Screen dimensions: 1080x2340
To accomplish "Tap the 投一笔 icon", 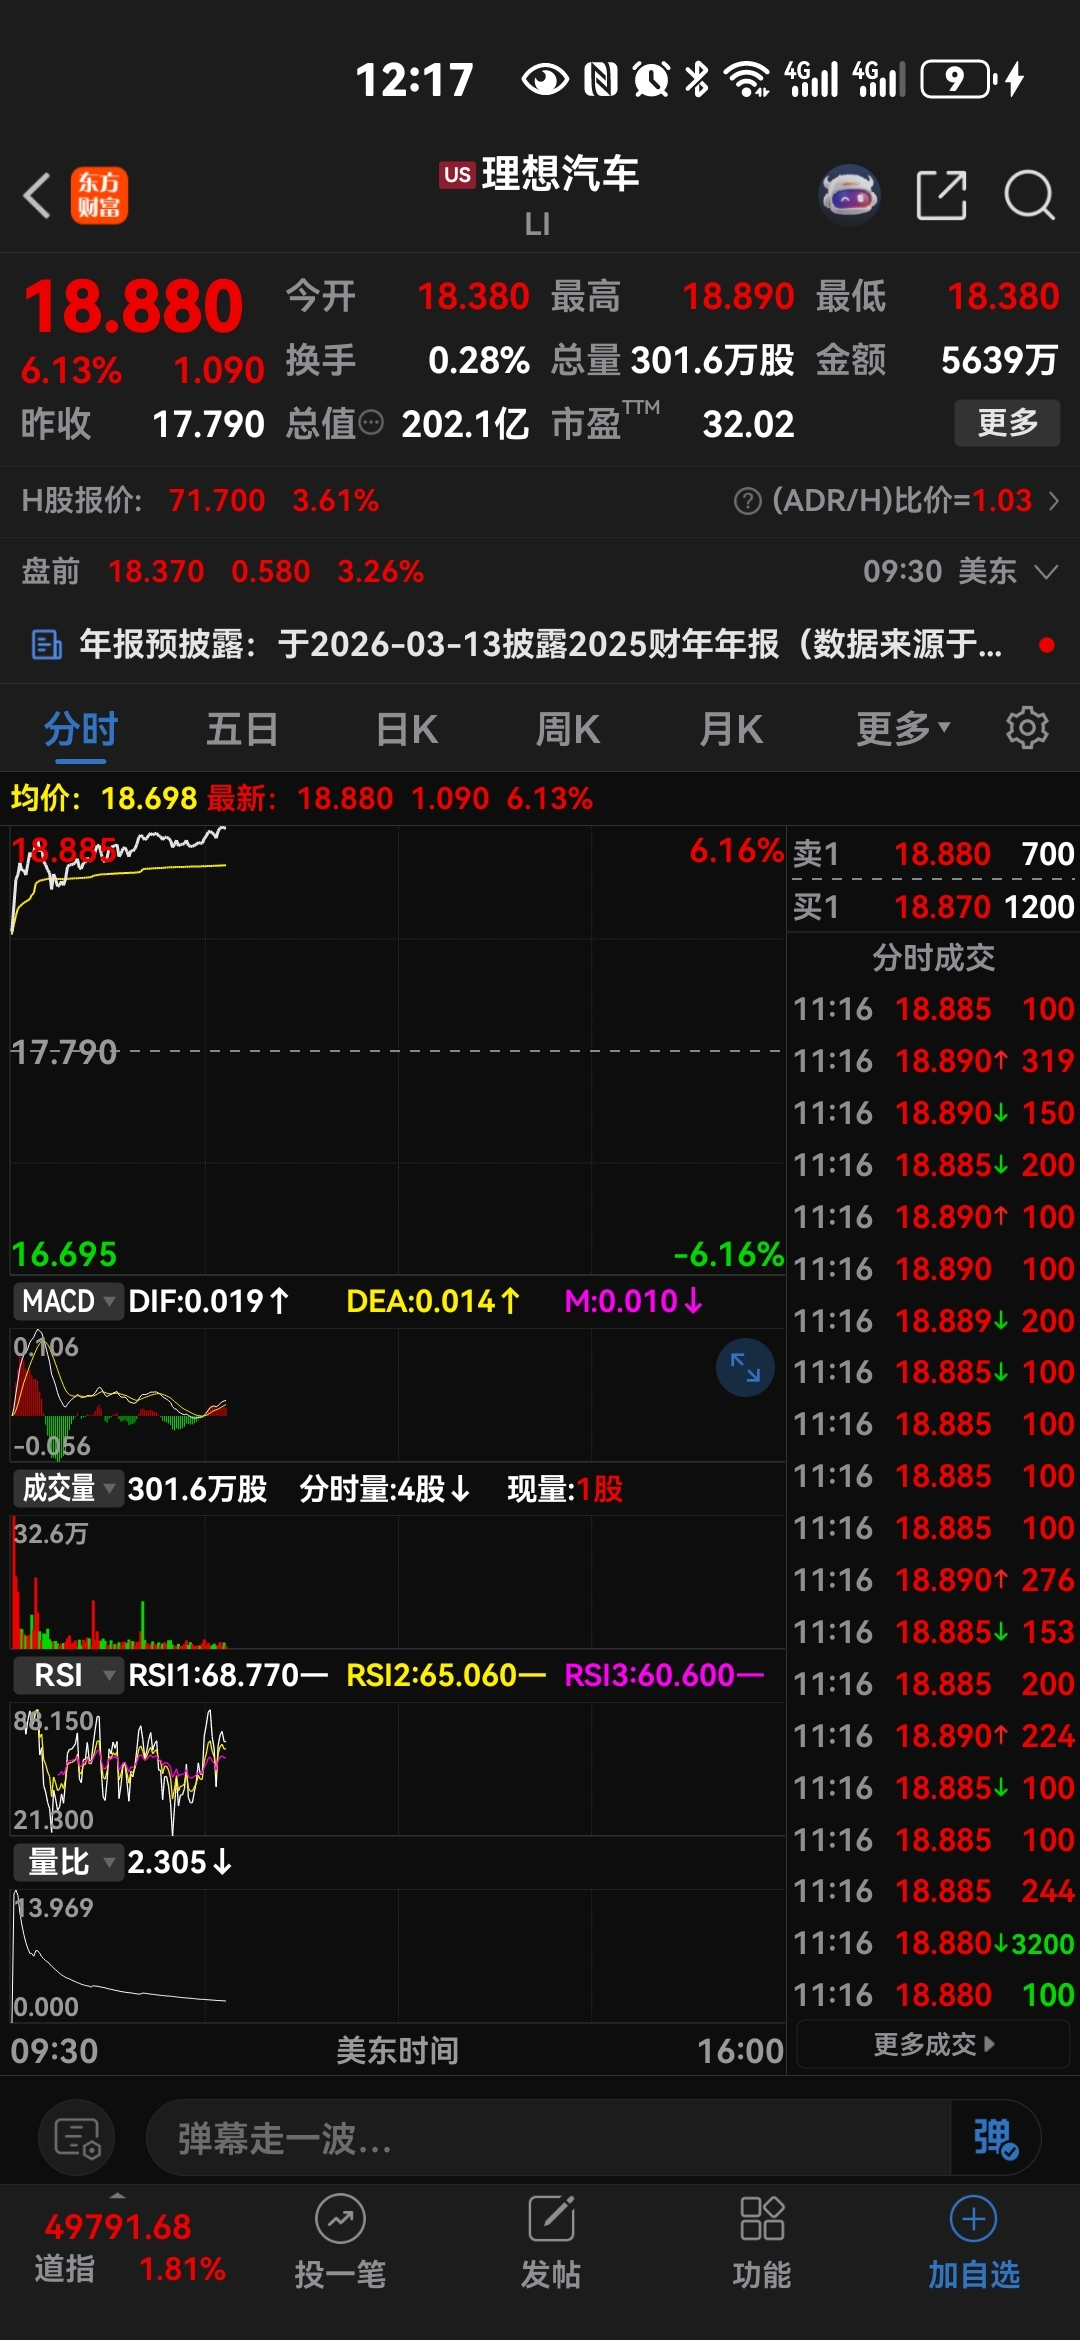I will pos(340,2242).
